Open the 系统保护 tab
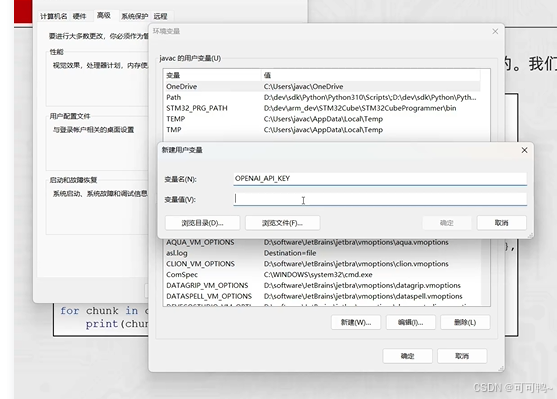This screenshot has width=557, height=399. tap(134, 16)
